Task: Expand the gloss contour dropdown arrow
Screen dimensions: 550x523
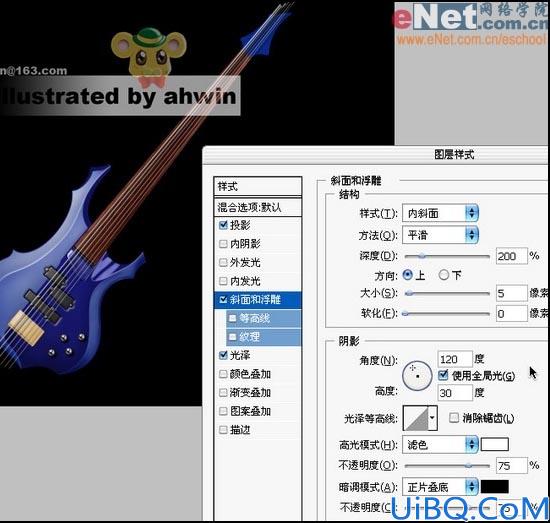Action: [433, 418]
